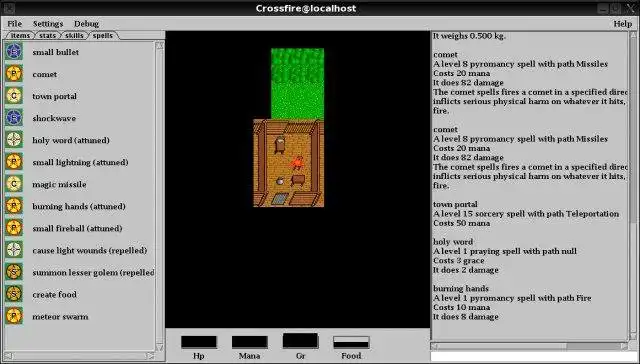Click the Food status bar

[351, 342]
